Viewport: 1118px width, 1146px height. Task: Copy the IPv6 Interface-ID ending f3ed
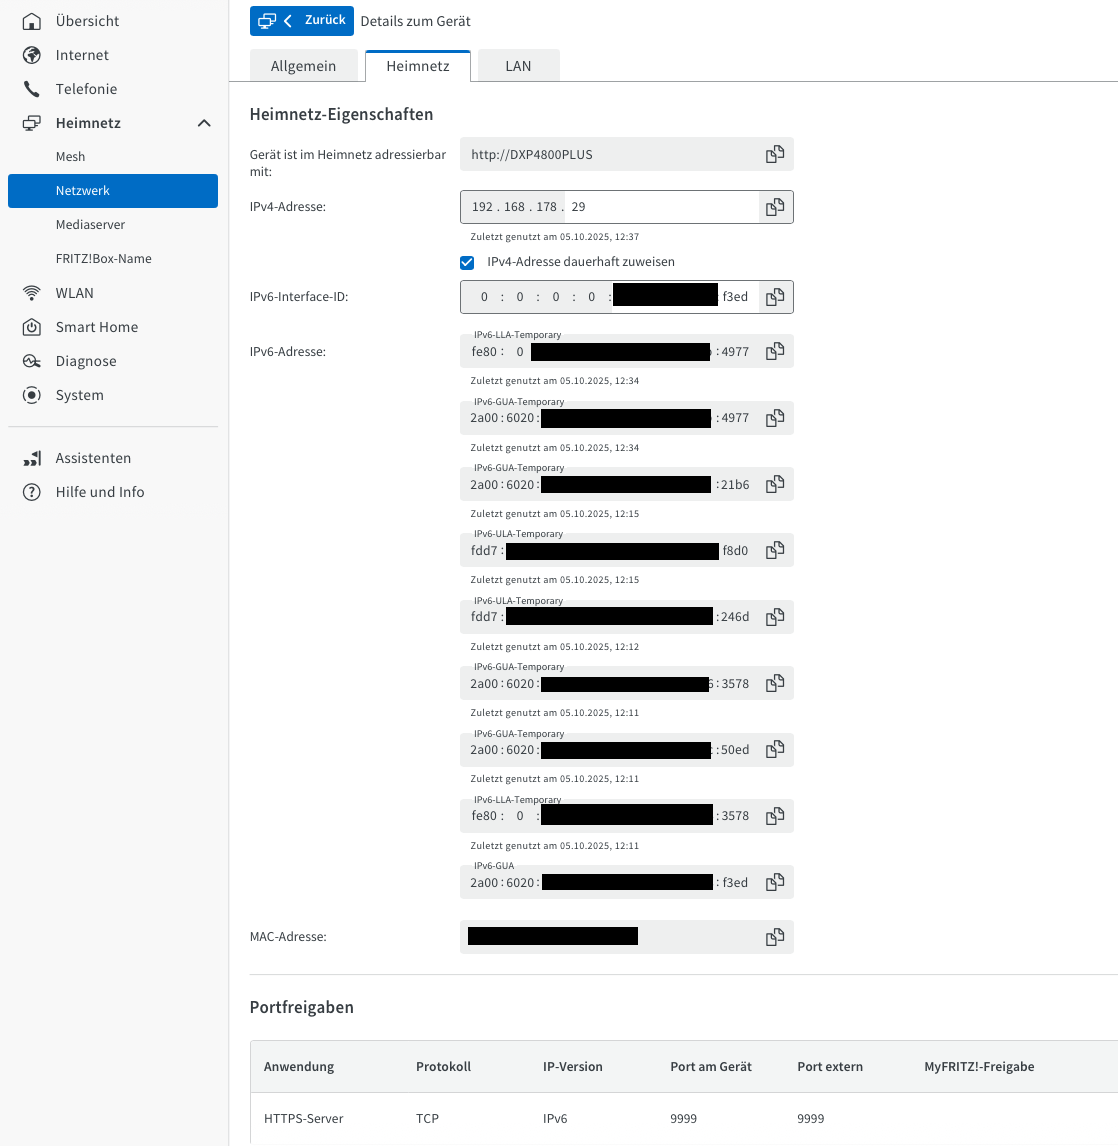tap(775, 297)
